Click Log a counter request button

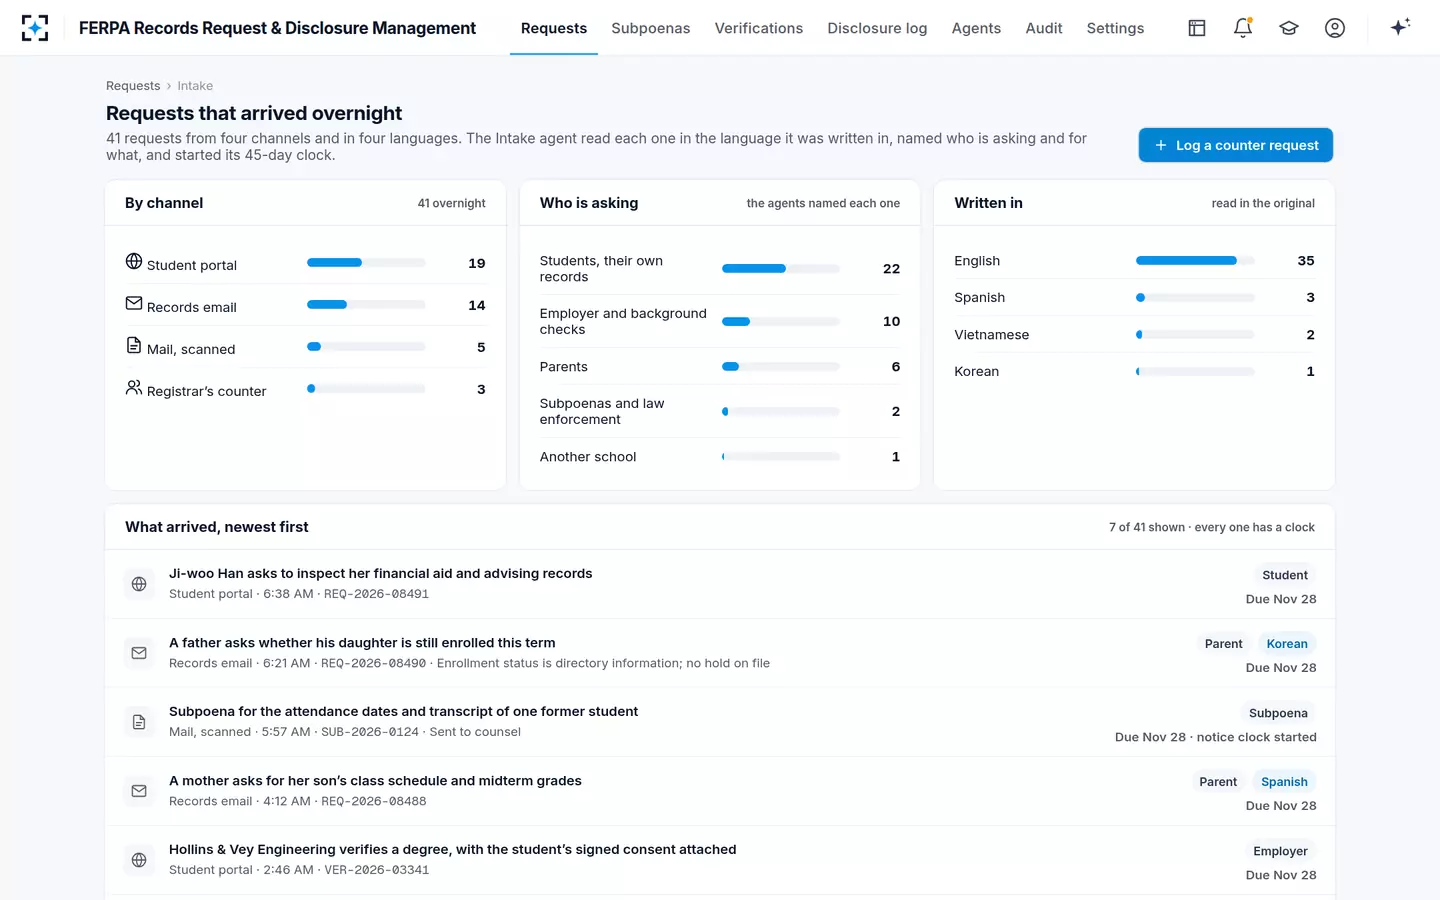pos(1236,145)
